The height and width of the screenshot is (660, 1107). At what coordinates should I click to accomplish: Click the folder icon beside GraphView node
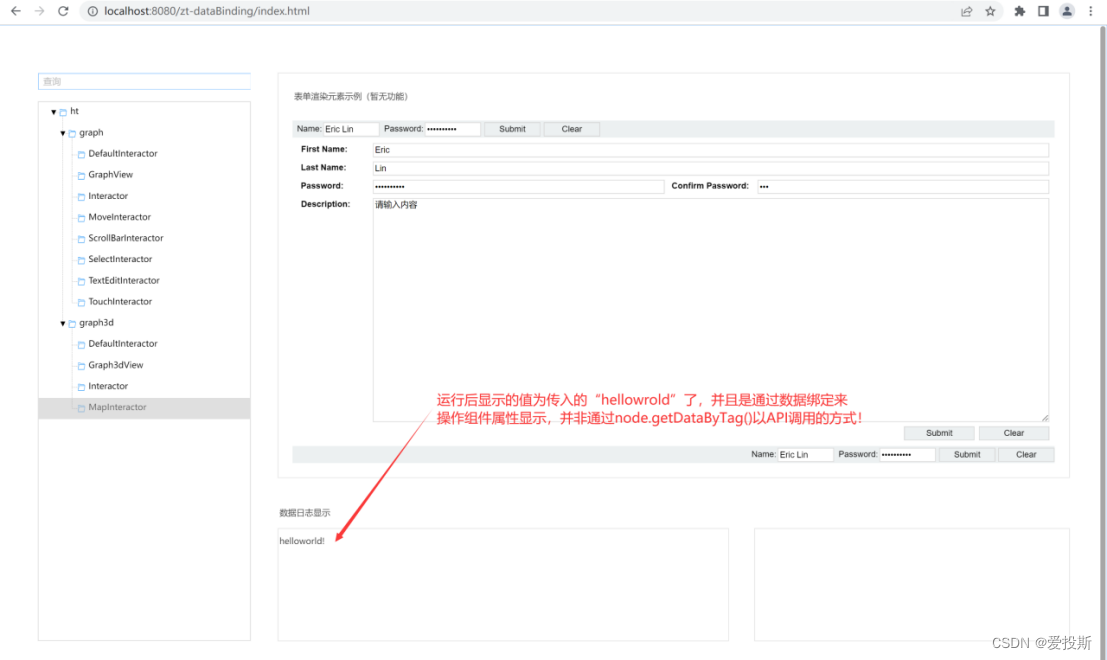[x=79, y=174]
